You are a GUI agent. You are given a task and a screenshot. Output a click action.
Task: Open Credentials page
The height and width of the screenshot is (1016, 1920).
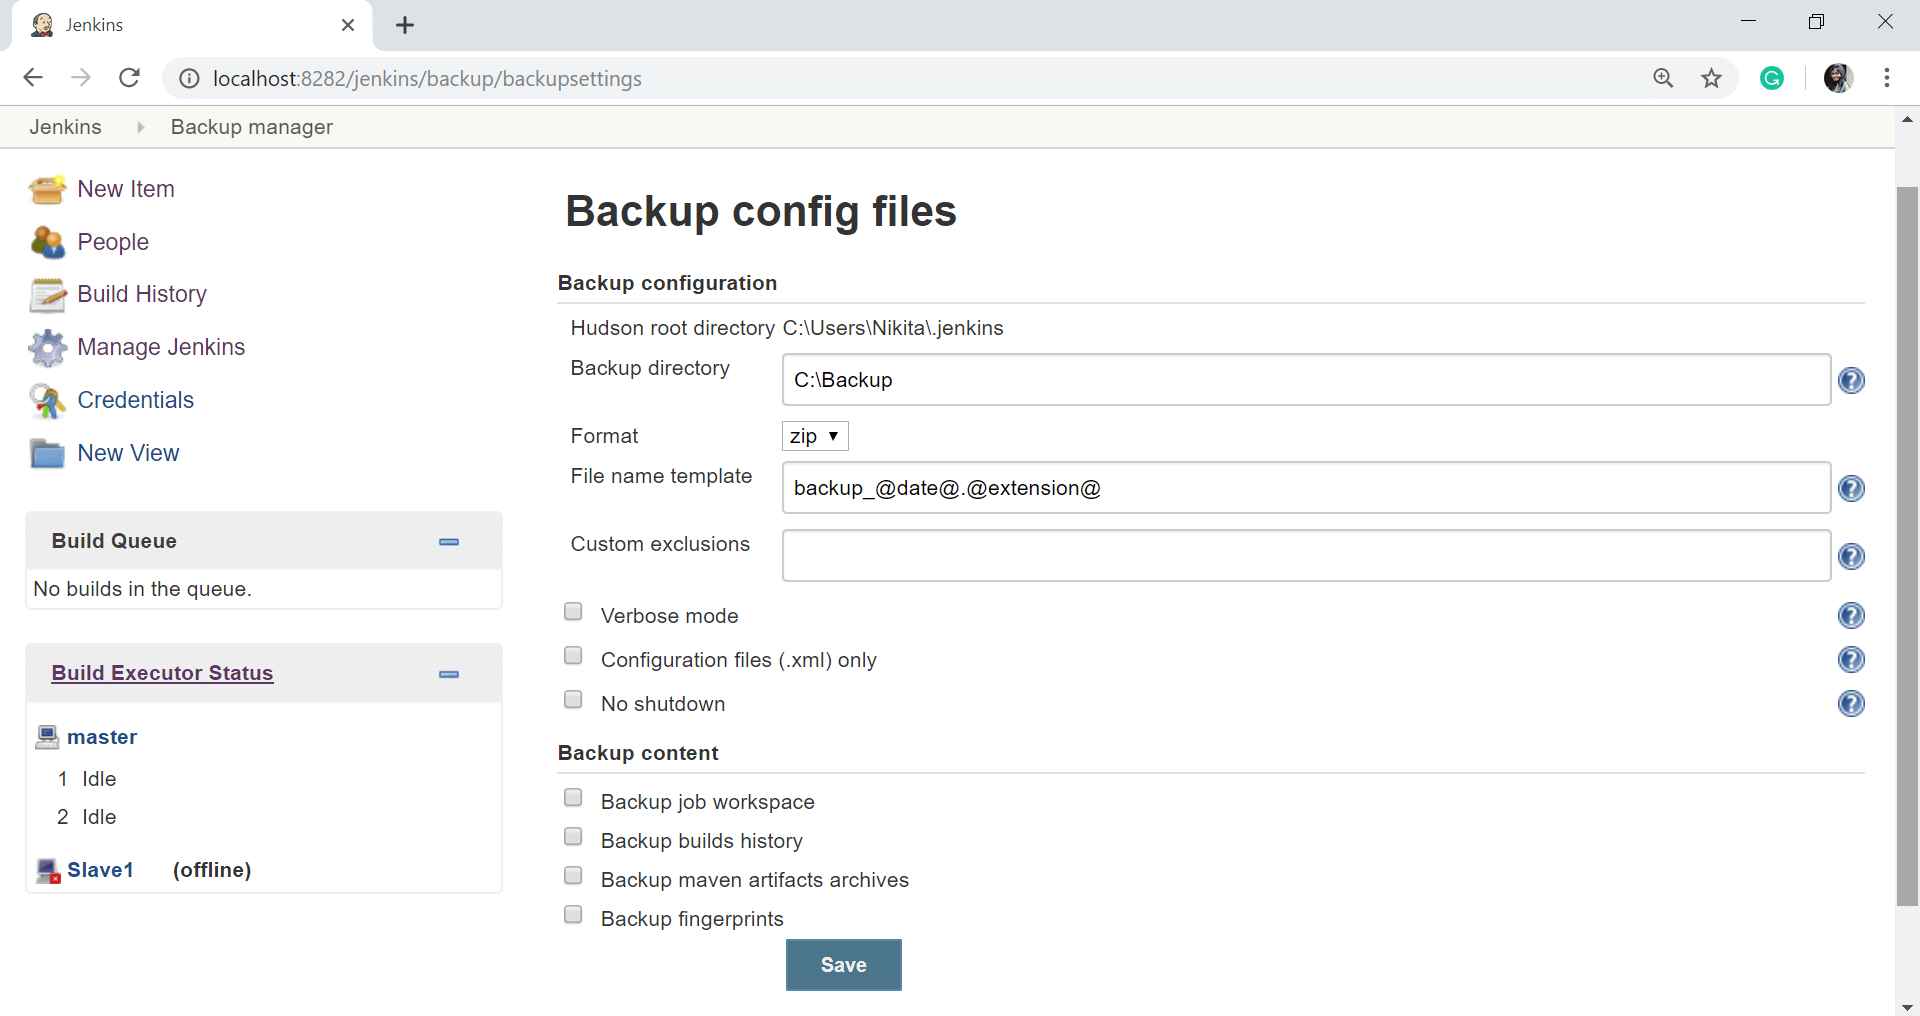pyautogui.click(x=136, y=400)
